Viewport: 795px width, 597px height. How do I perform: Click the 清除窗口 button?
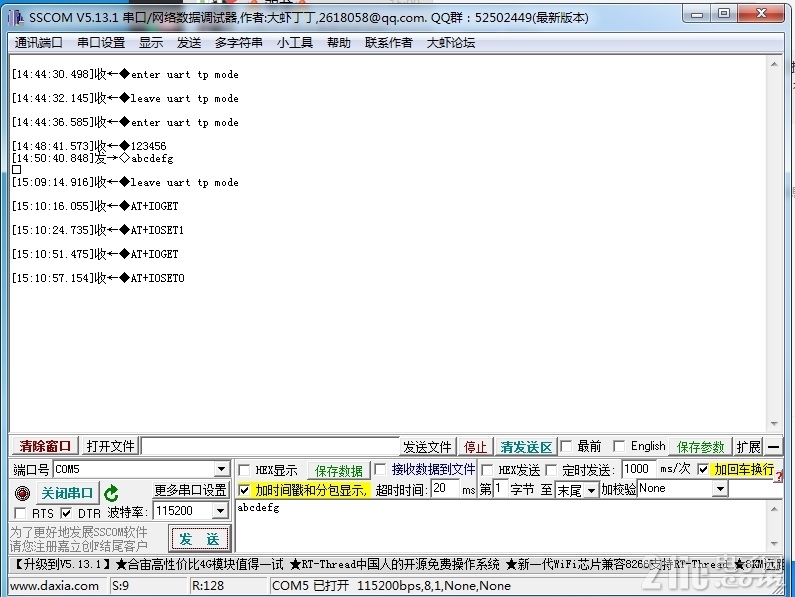pos(45,446)
